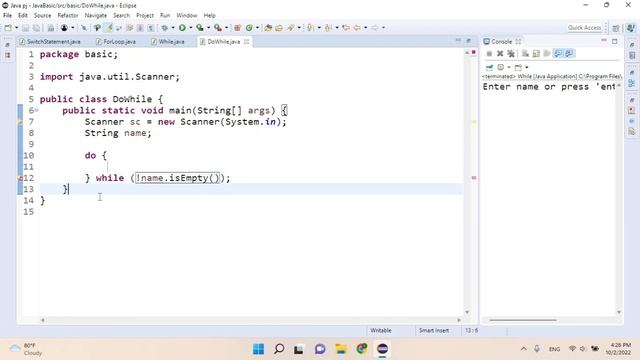640x360 pixels.
Task: Switch to ForLoop.java editor tab
Action: (116, 42)
